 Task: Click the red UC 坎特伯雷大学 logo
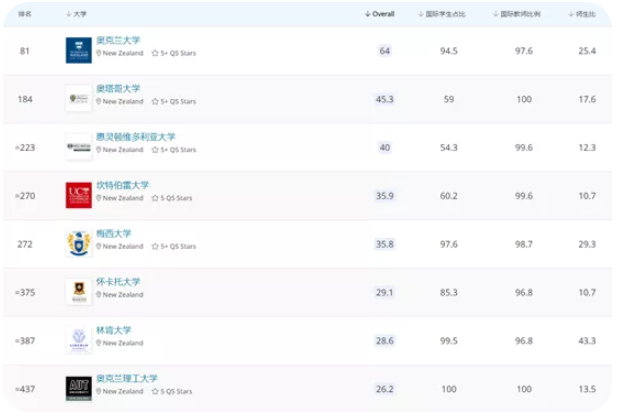(x=79, y=195)
